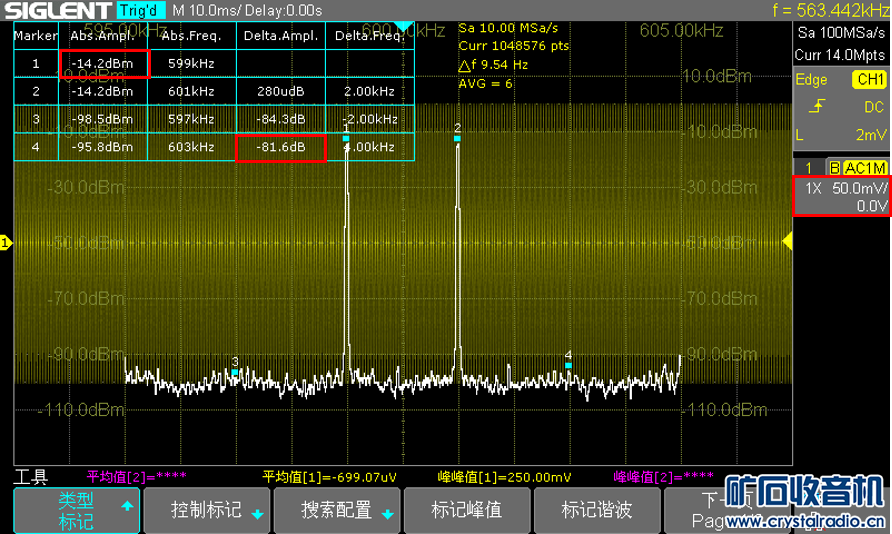This screenshot has width=892, height=534.
Task: Expand the 搜索配置 softkey menu
Action: 337,510
